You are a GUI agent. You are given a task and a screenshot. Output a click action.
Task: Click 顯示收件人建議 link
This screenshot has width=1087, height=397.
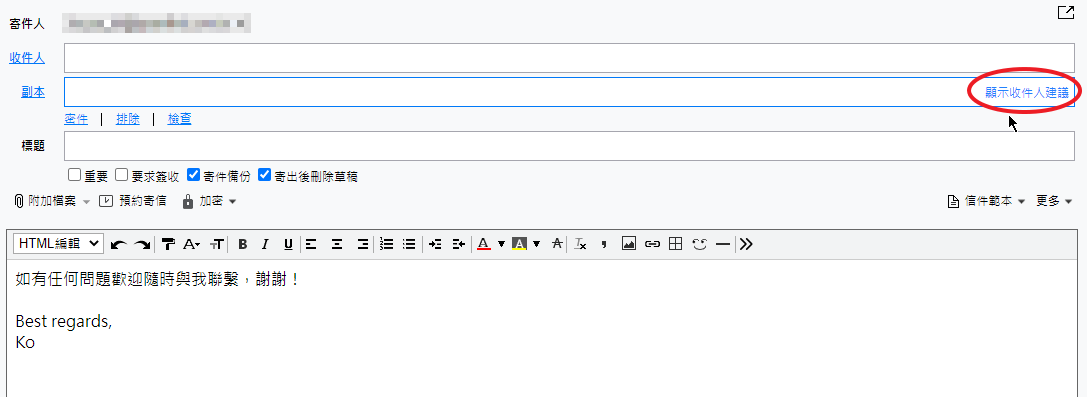tap(1027, 93)
